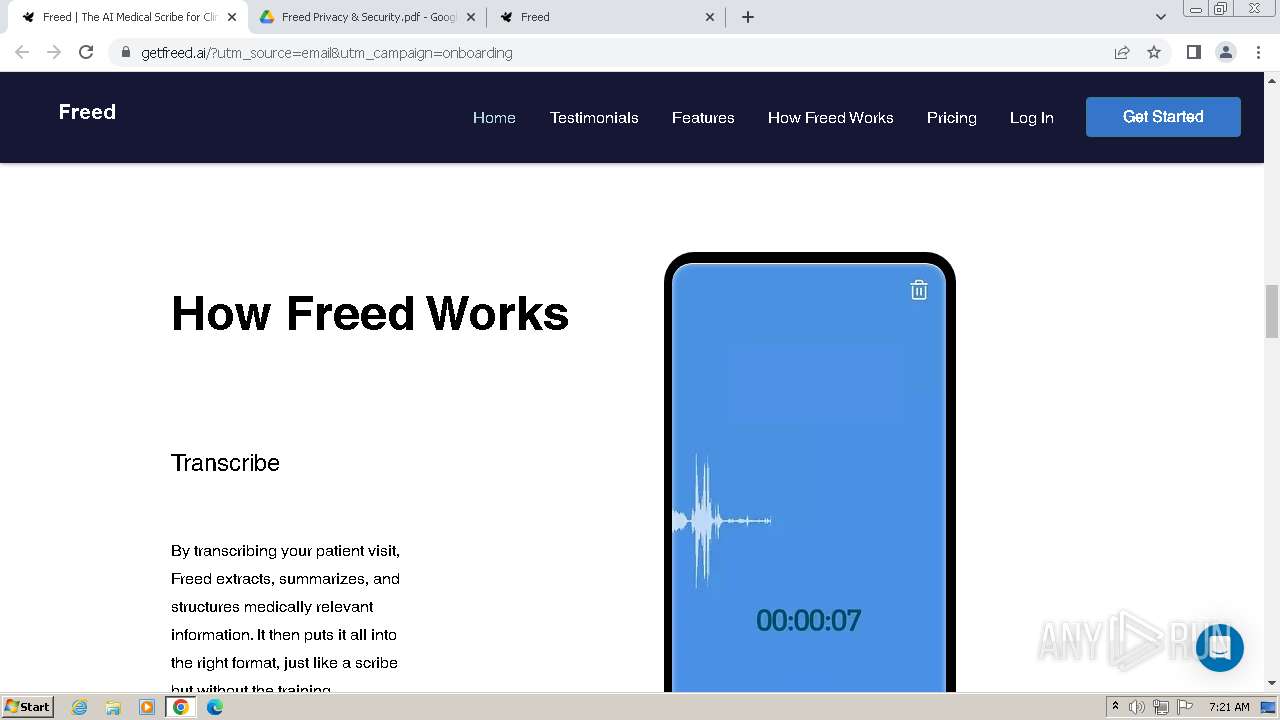Screen dimensions: 1280x720
Task: Click the Transcribe heading
Action: pos(225,463)
